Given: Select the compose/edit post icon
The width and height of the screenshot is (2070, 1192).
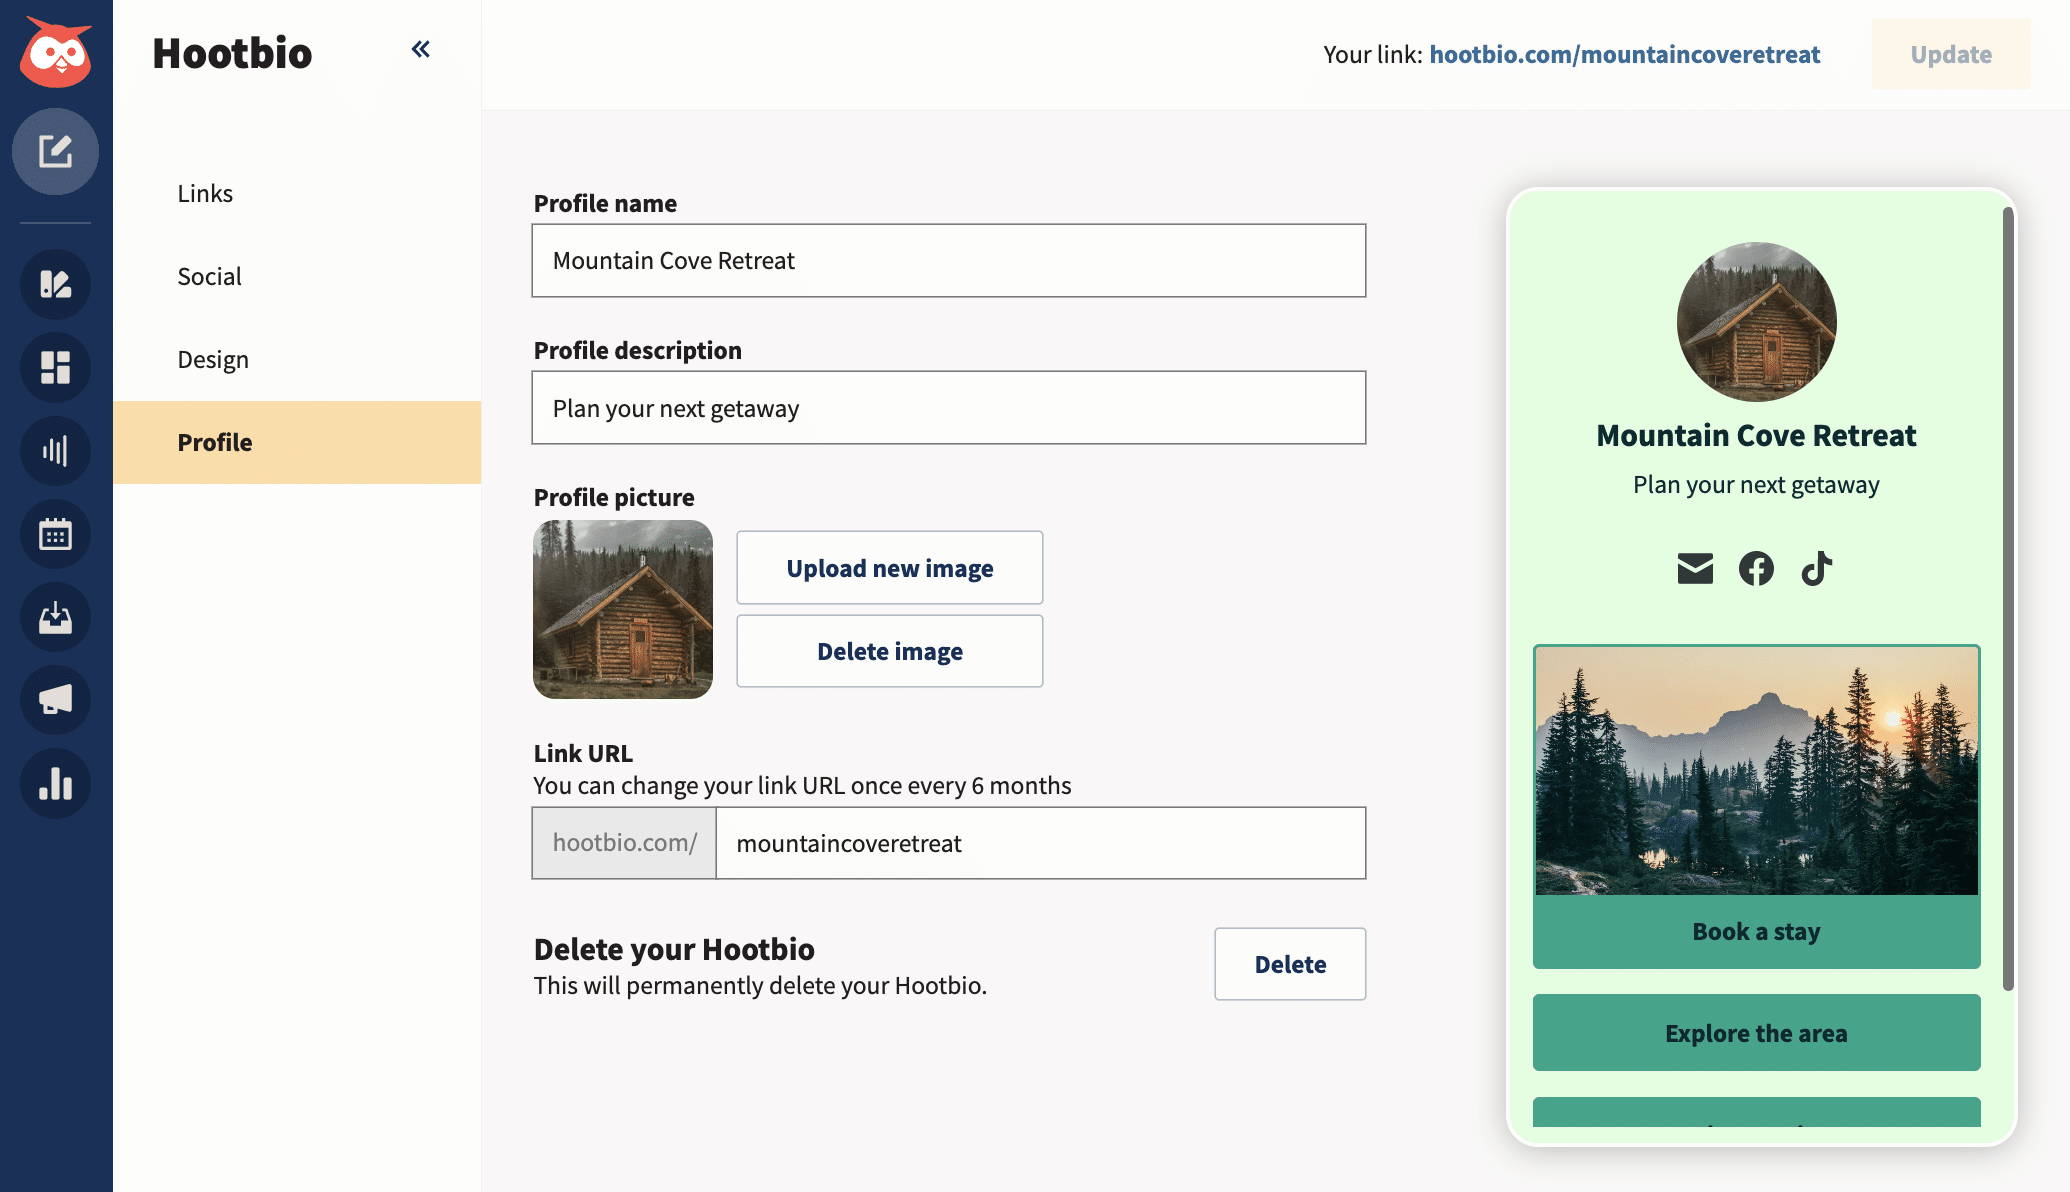Looking at the screenshot, I should click(57, 151).
